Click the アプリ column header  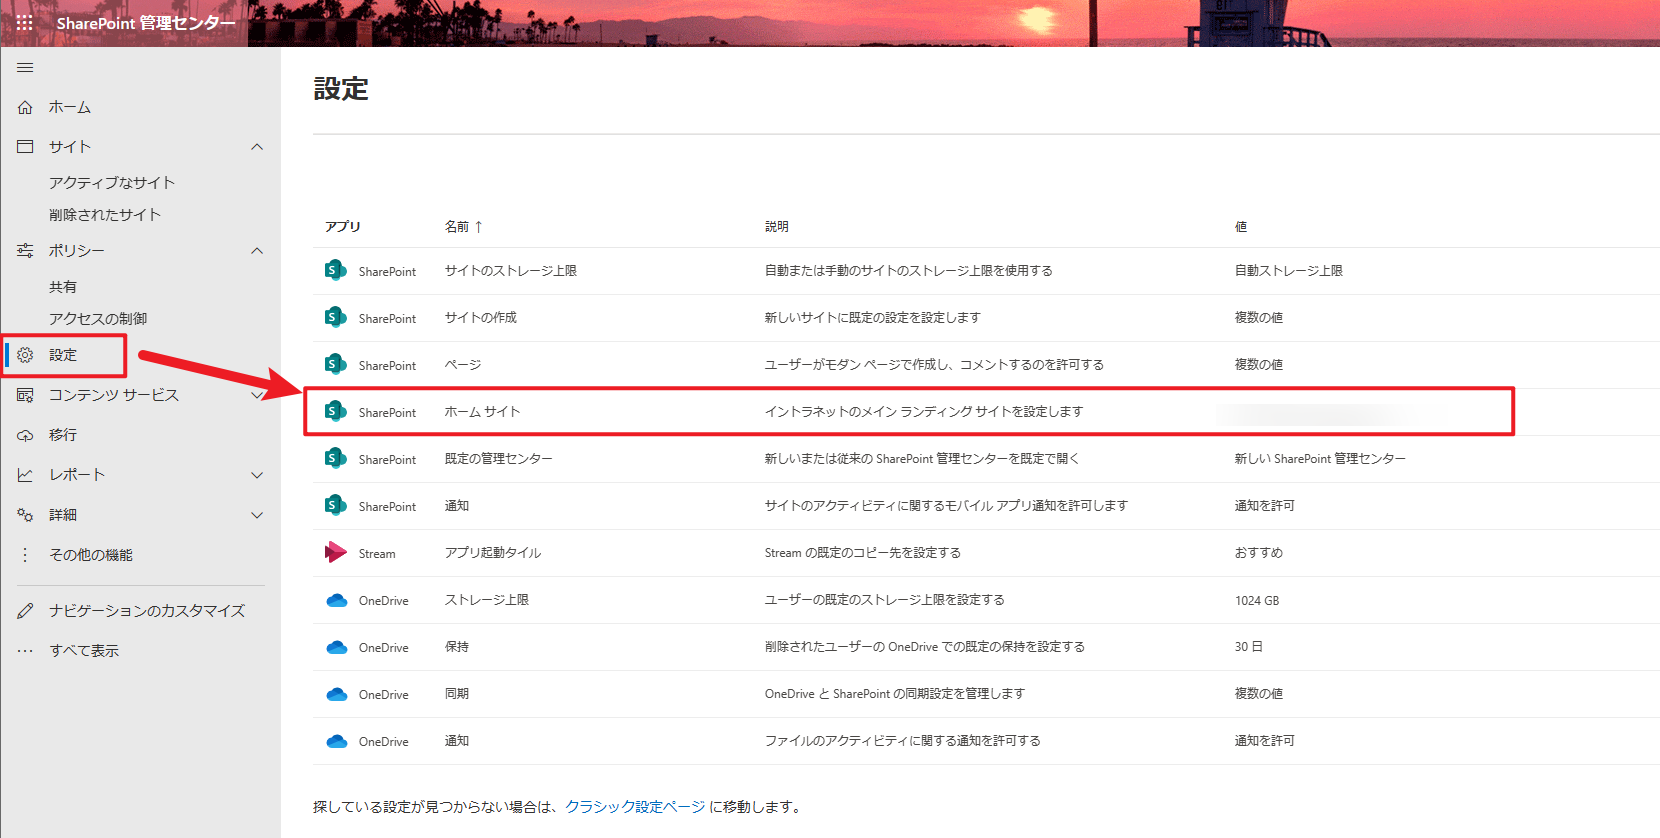pyautogui.click(x=343, y=227)
